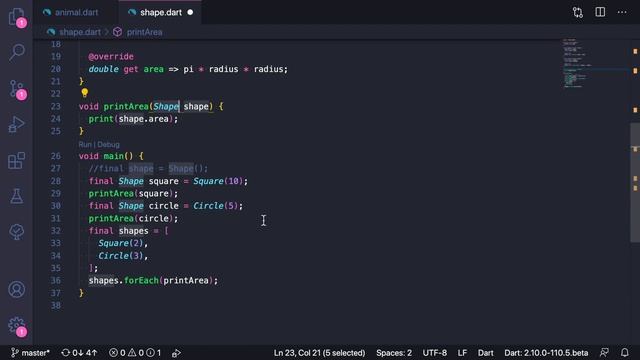Image resolution: width=640 pixels, height=360 pixels.
Task: Split the editor to the right
Action: (x=600, y=12)
